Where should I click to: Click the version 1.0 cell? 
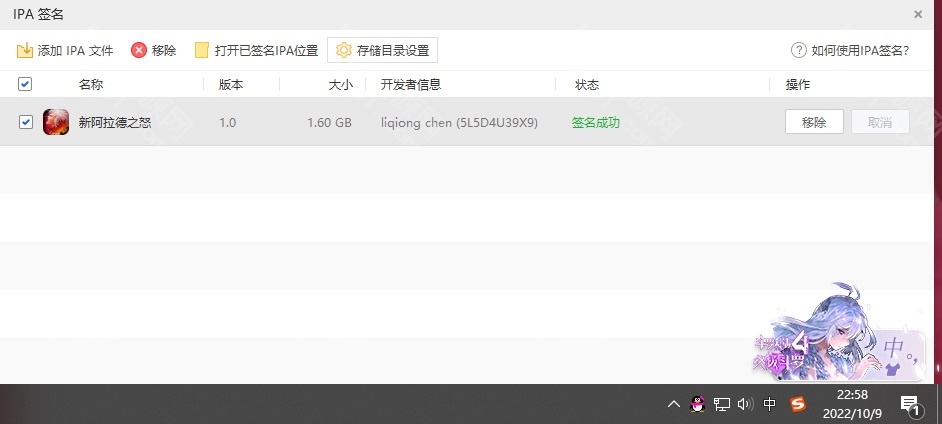tap(227, 123)
